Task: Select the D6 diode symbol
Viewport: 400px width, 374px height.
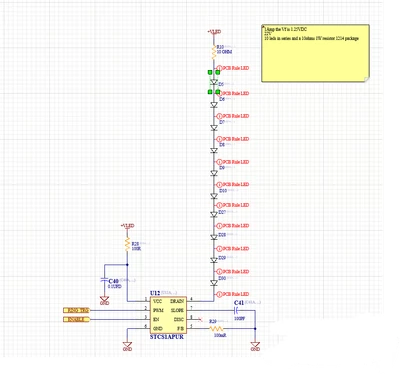Action: click(x=214, y=105)
